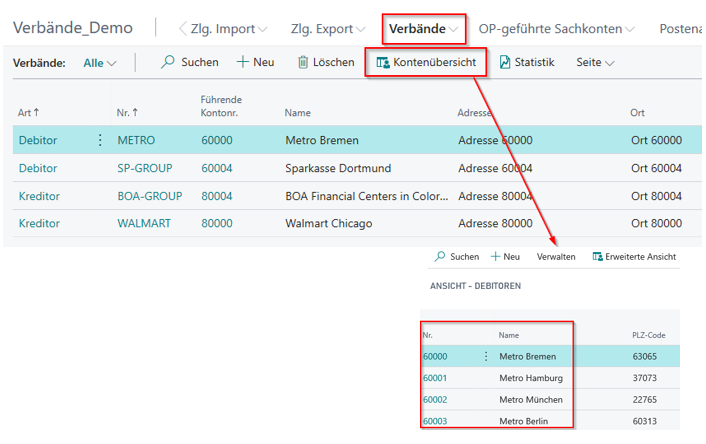Image resolution: width=706 pixels, height=444 pixels.
Task: Click the Adresse 80000 cell
Action: [495, 223]
